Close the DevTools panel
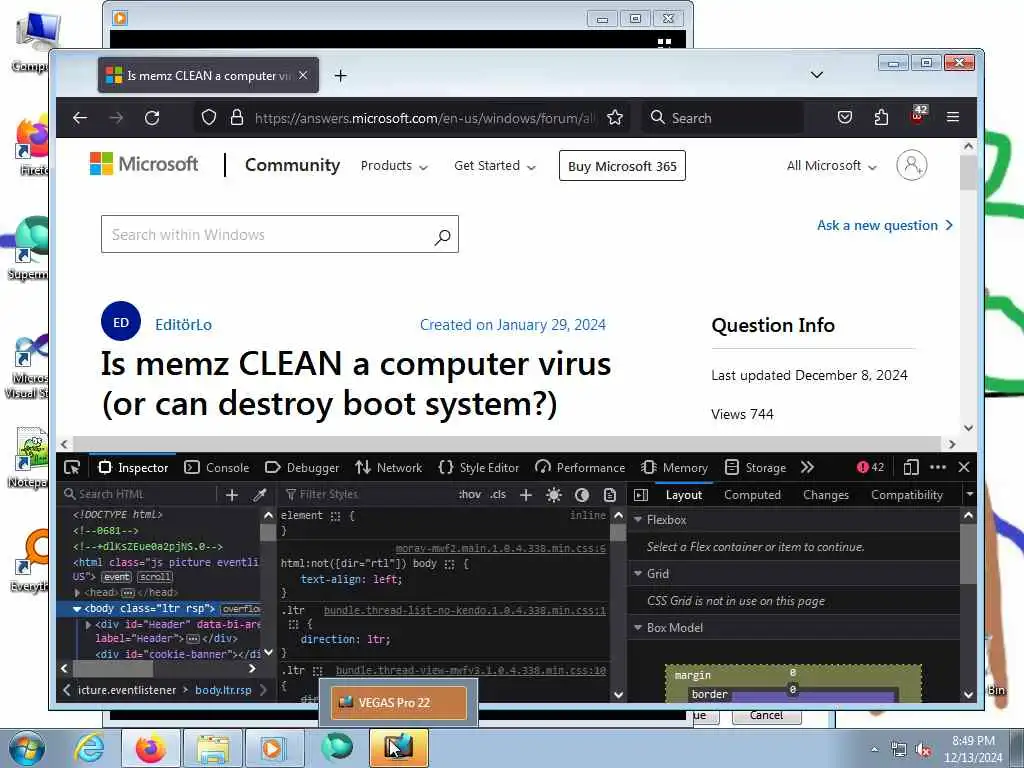1024x768 pixels. pyautogui.click(x=964, y=468)
